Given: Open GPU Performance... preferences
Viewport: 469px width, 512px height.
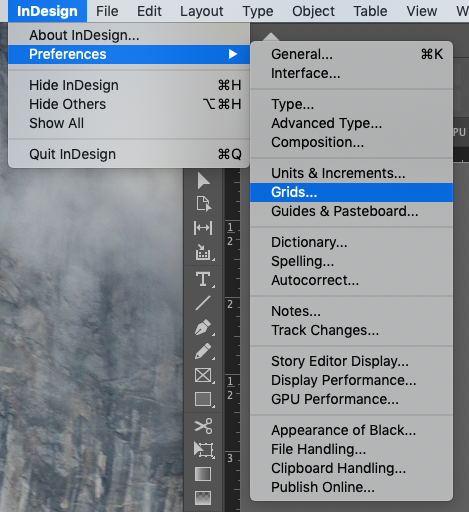Looking at the screenshot, I should 351,399.
